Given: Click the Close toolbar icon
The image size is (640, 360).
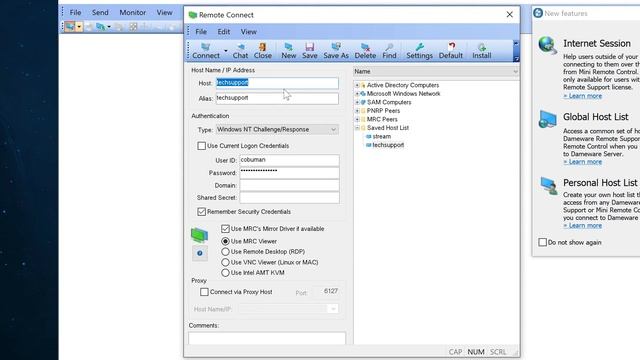Looking at the screenshot, I should tap(262, 51).
